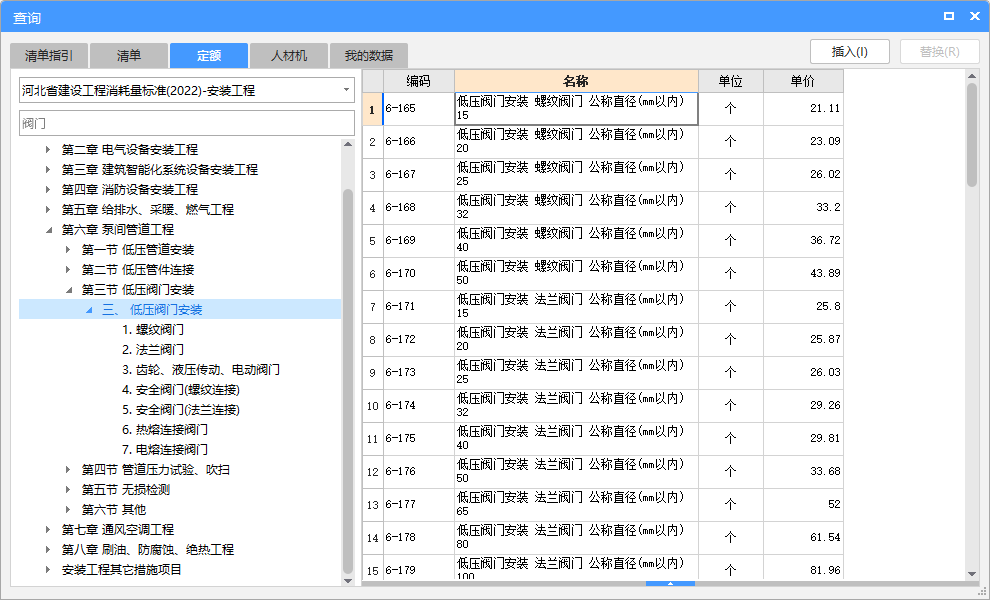
Task: Select 5. 安全阀门(法兰连接)
Action: 181,410
